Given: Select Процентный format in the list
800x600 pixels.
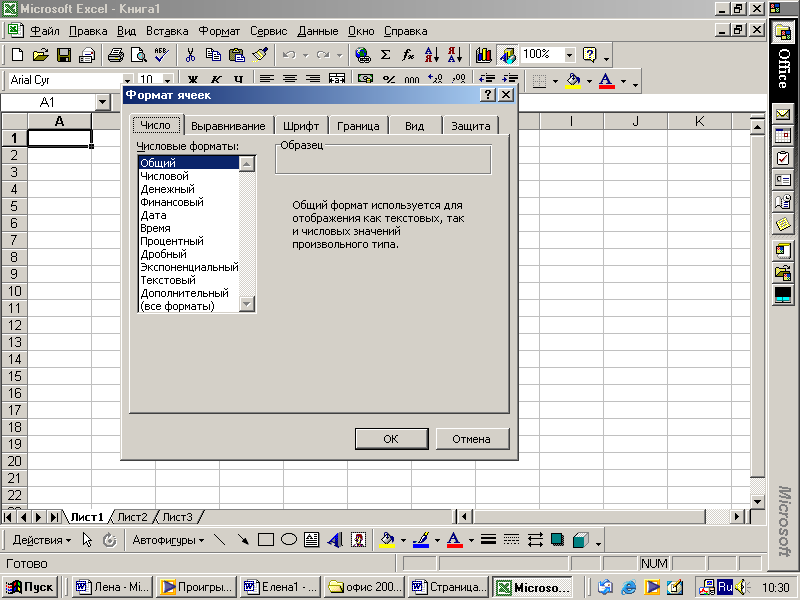Looking at the screenshot, I should pos(189,241).
